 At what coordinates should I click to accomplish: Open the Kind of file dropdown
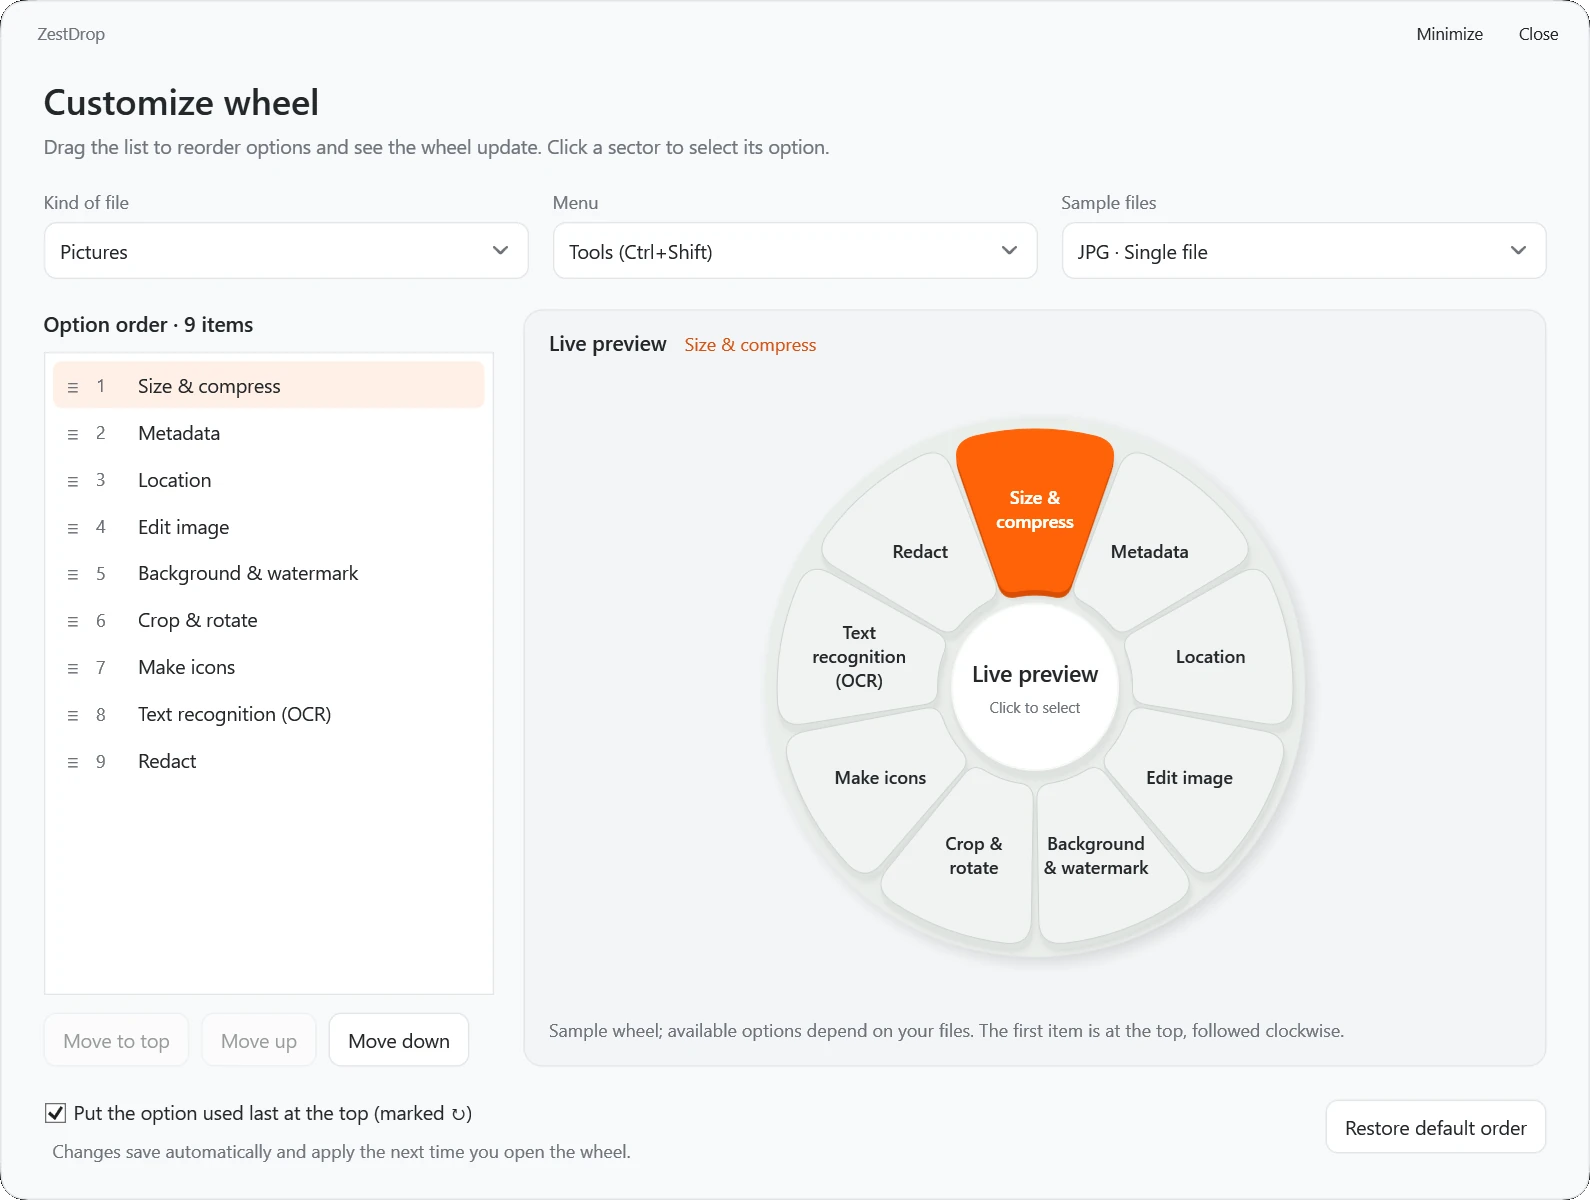pyautogui.click(x=286, y=251)
